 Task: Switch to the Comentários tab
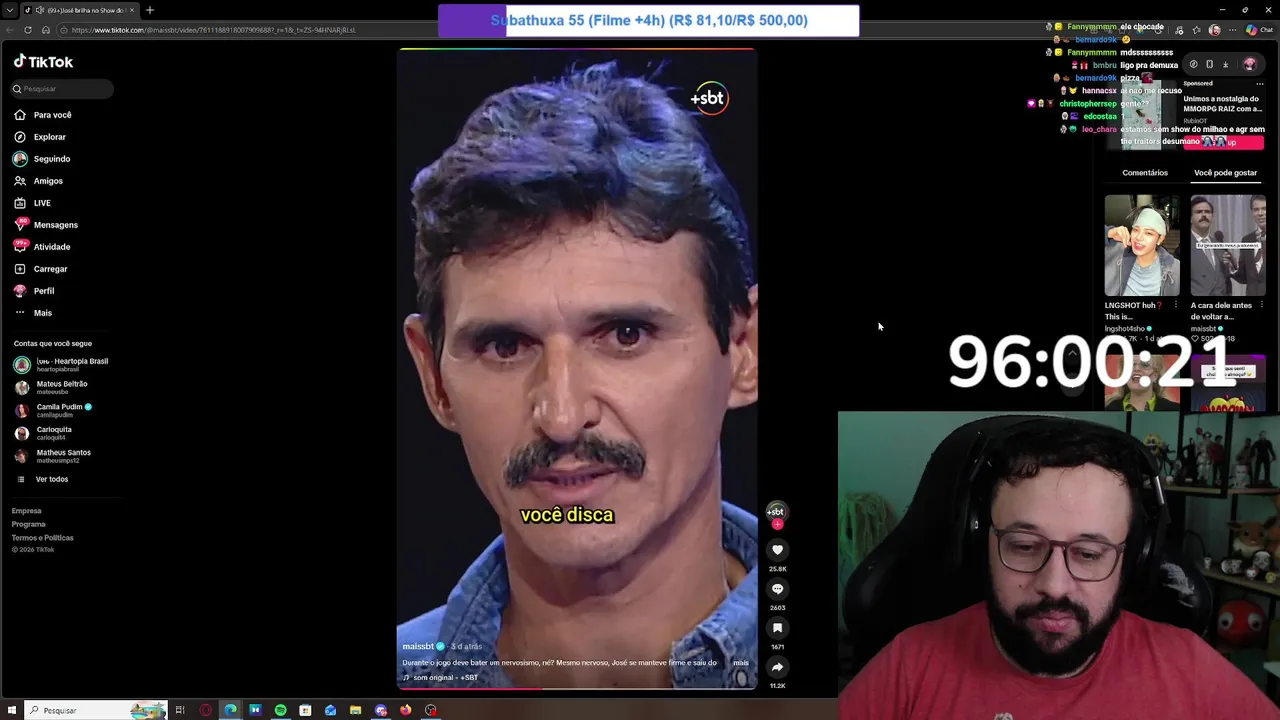point(1145,173)
